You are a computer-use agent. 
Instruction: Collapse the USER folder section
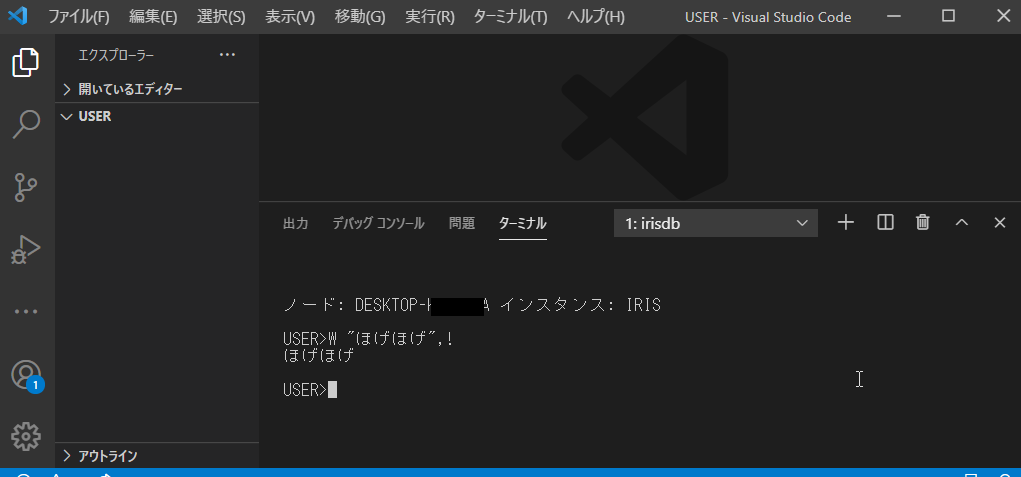94,116
